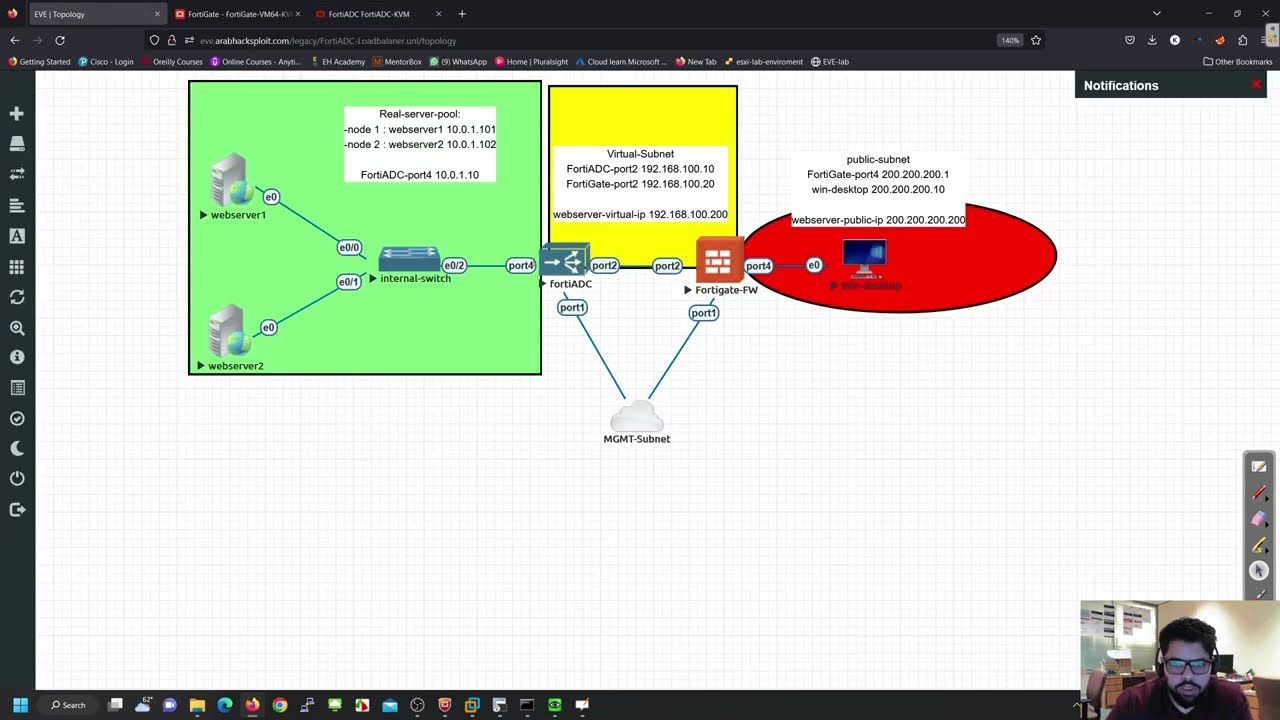
Task: Bookmark this page with star icon
Action: coord(1036,40)
